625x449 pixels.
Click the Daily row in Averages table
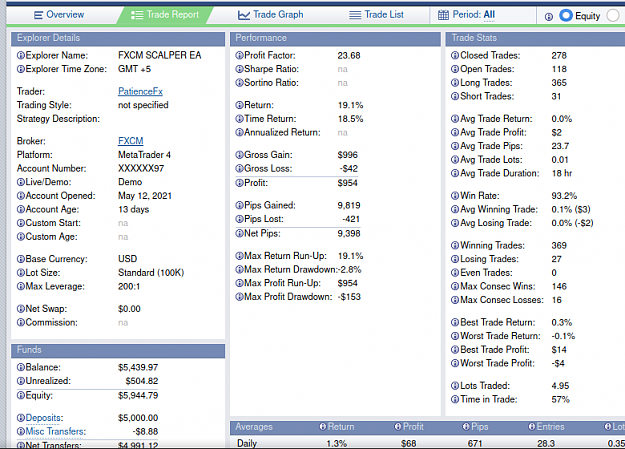point(427,443)
